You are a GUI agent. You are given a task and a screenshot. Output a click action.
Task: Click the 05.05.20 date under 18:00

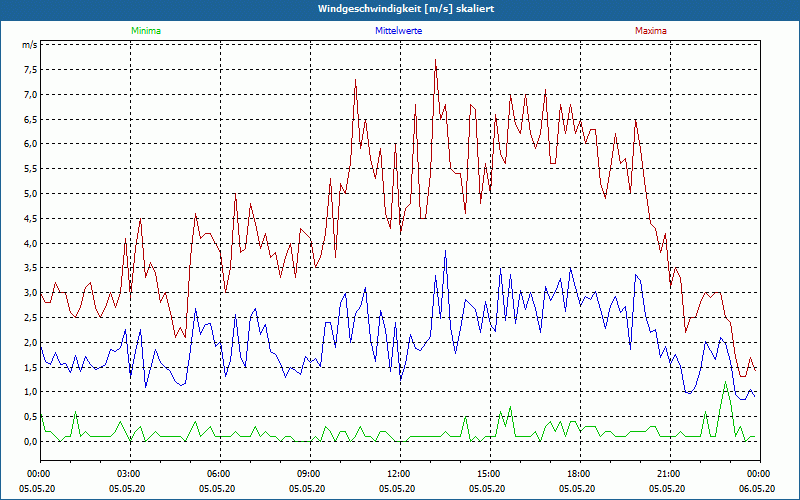point(577,488)
